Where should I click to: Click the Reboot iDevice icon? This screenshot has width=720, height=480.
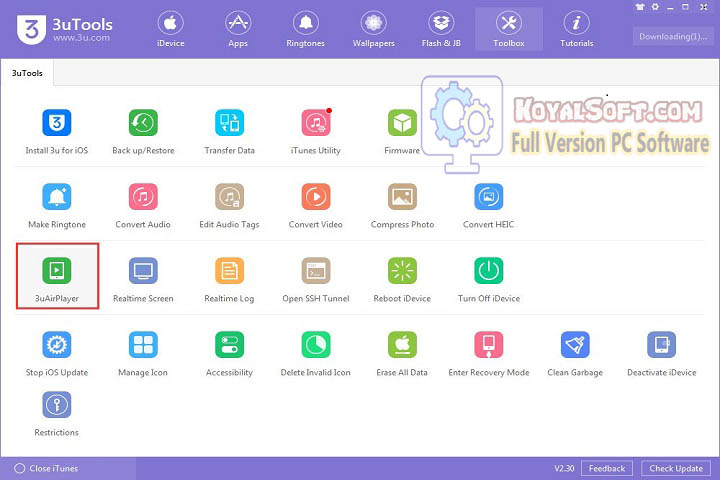click(x=402, y=271)
